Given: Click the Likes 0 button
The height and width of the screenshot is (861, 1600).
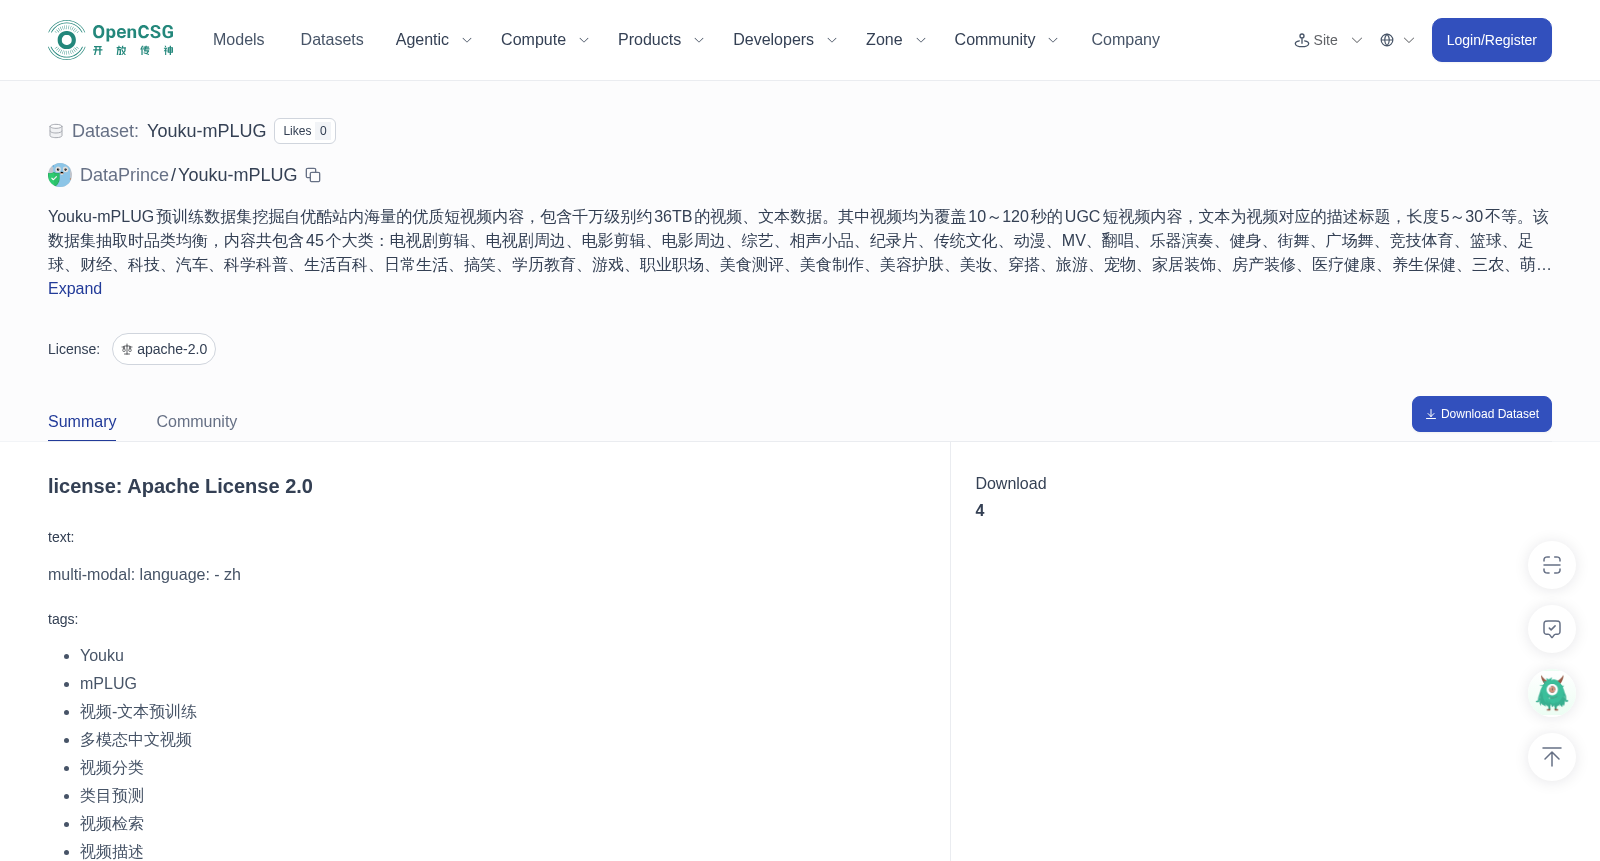Looking at the screenshot, I should click(305, 131).
